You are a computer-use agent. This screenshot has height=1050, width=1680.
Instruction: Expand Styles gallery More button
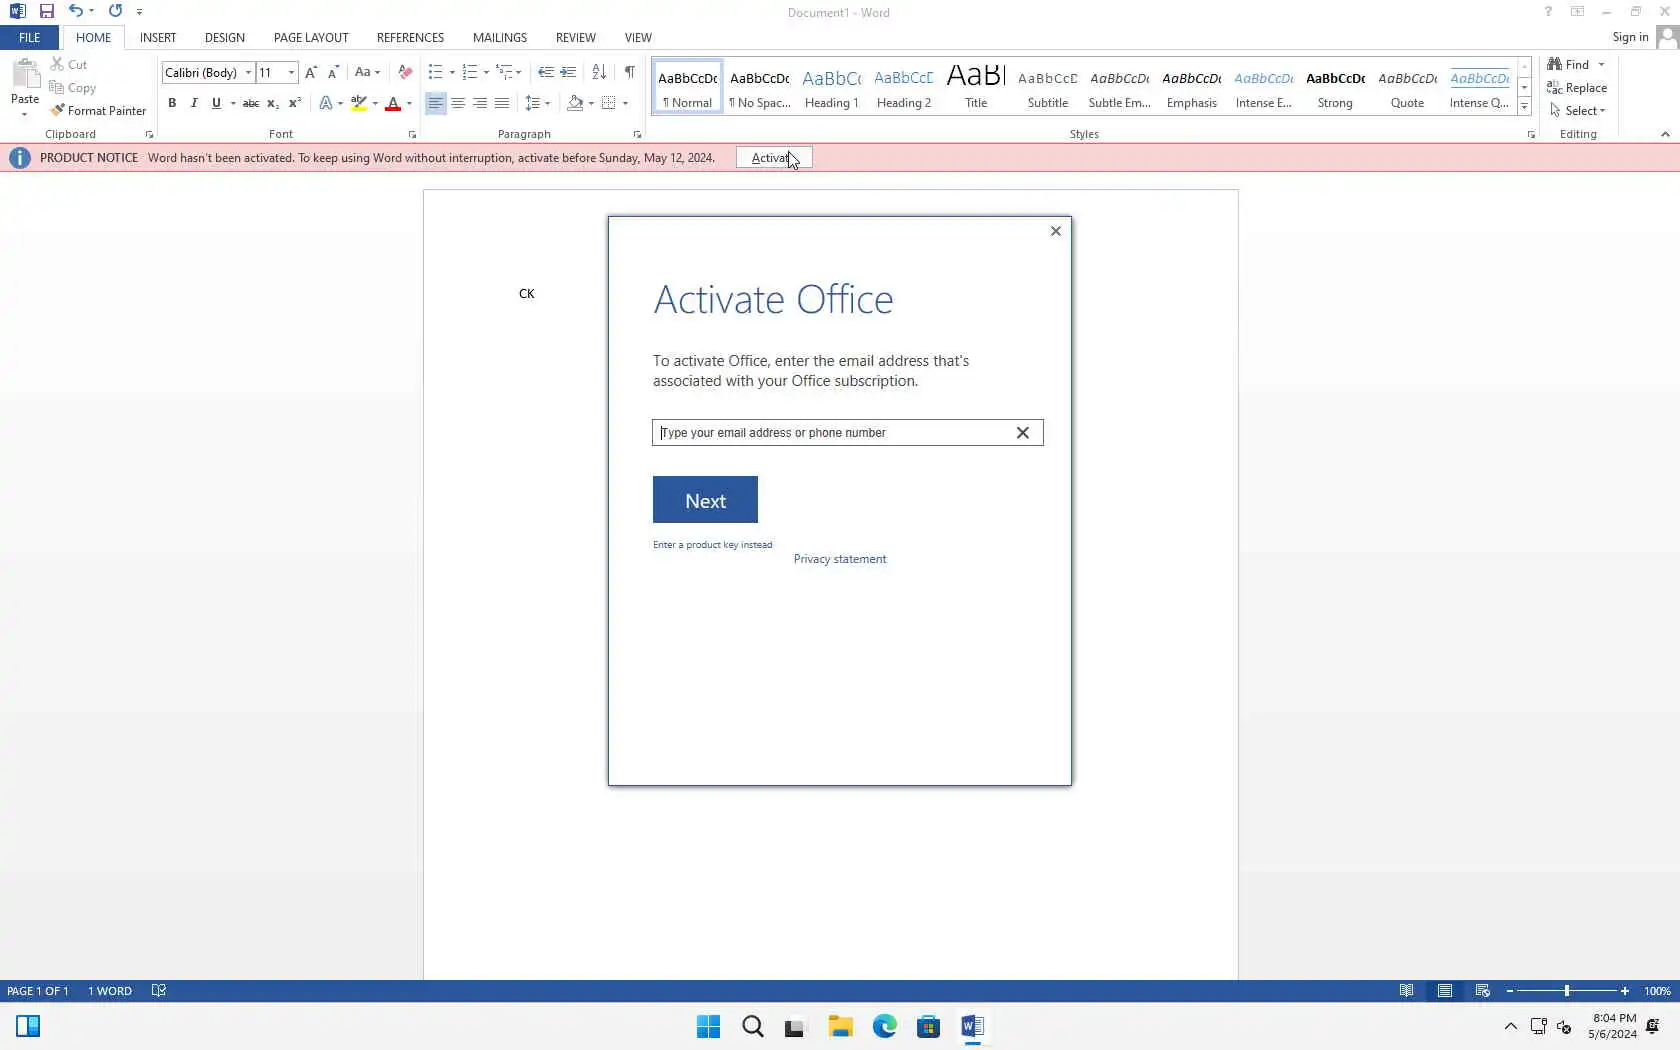coord(1524,106)
